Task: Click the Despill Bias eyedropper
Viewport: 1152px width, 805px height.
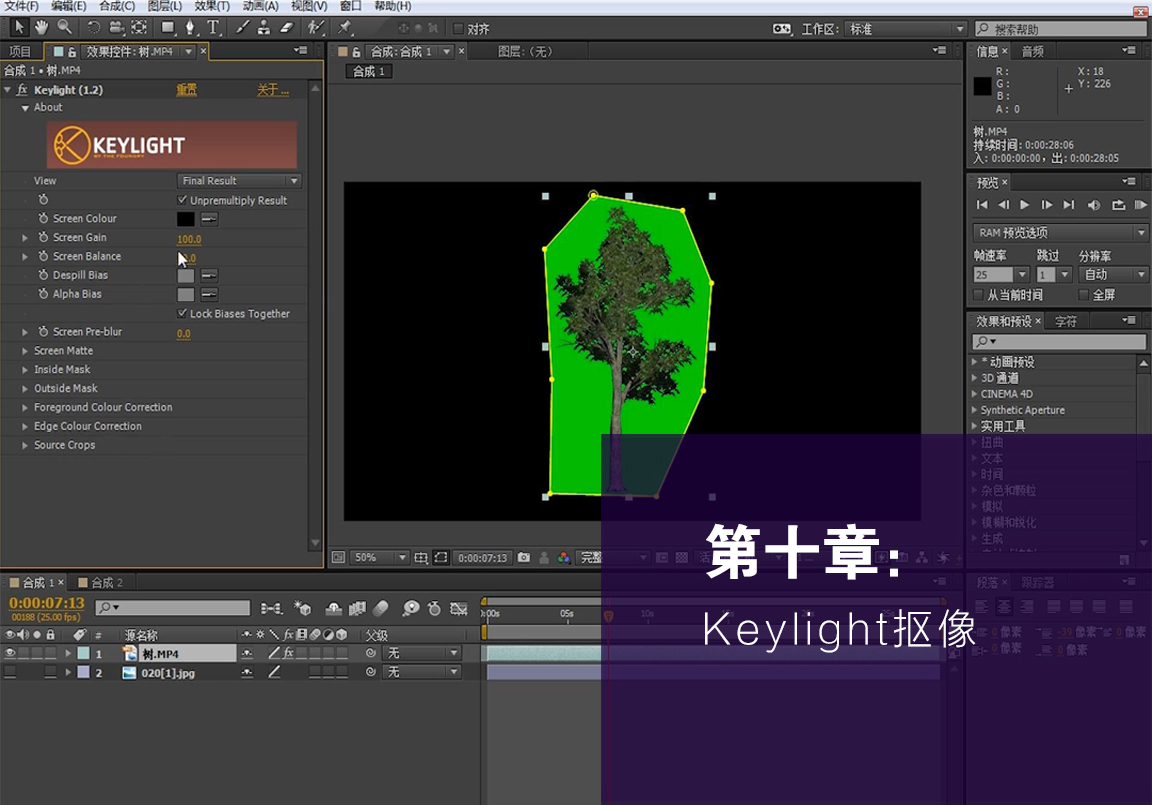Action: click(x=209, y=275)
